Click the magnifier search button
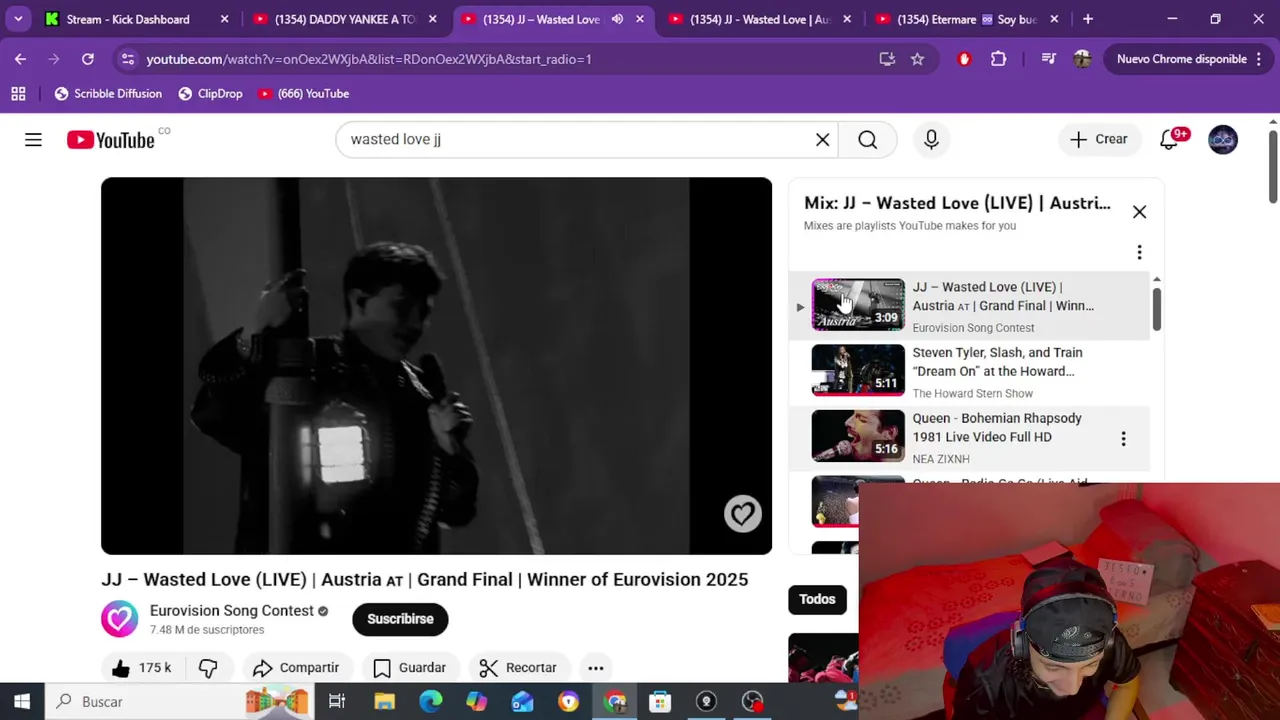 [867, 140]
